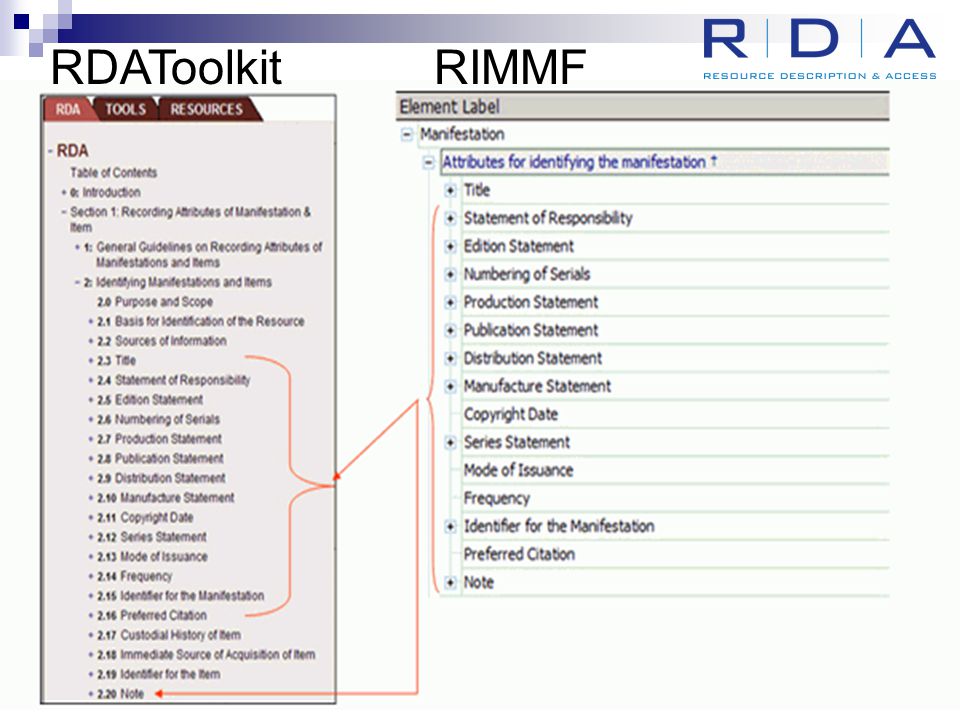Open 2.4 Statement of Responsibility

tap(173, 380)
